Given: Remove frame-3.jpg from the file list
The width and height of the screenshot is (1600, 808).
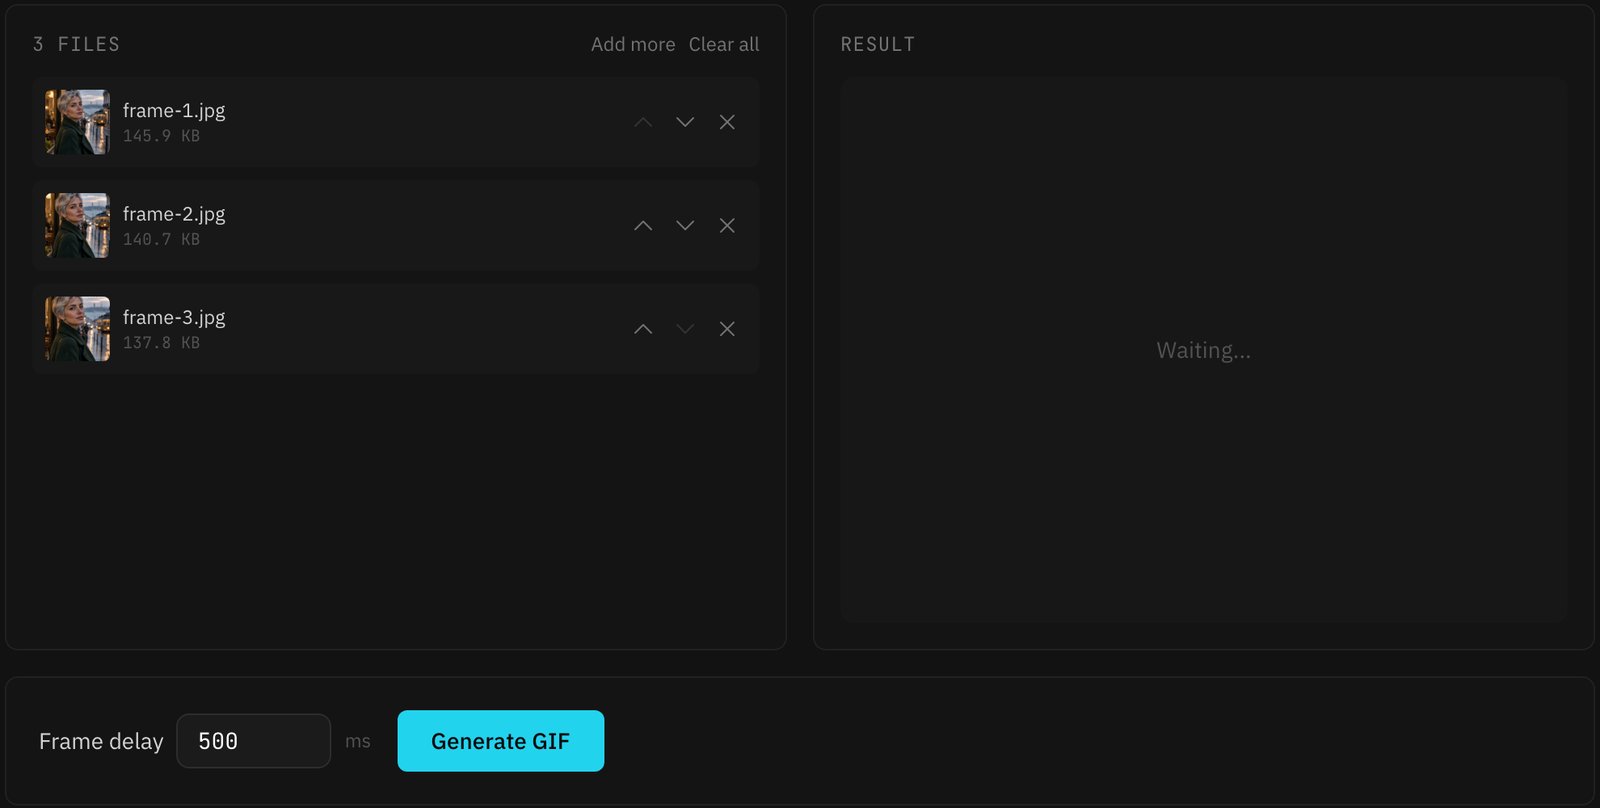Looking at the screenshot, I should [x=727, y=329].
